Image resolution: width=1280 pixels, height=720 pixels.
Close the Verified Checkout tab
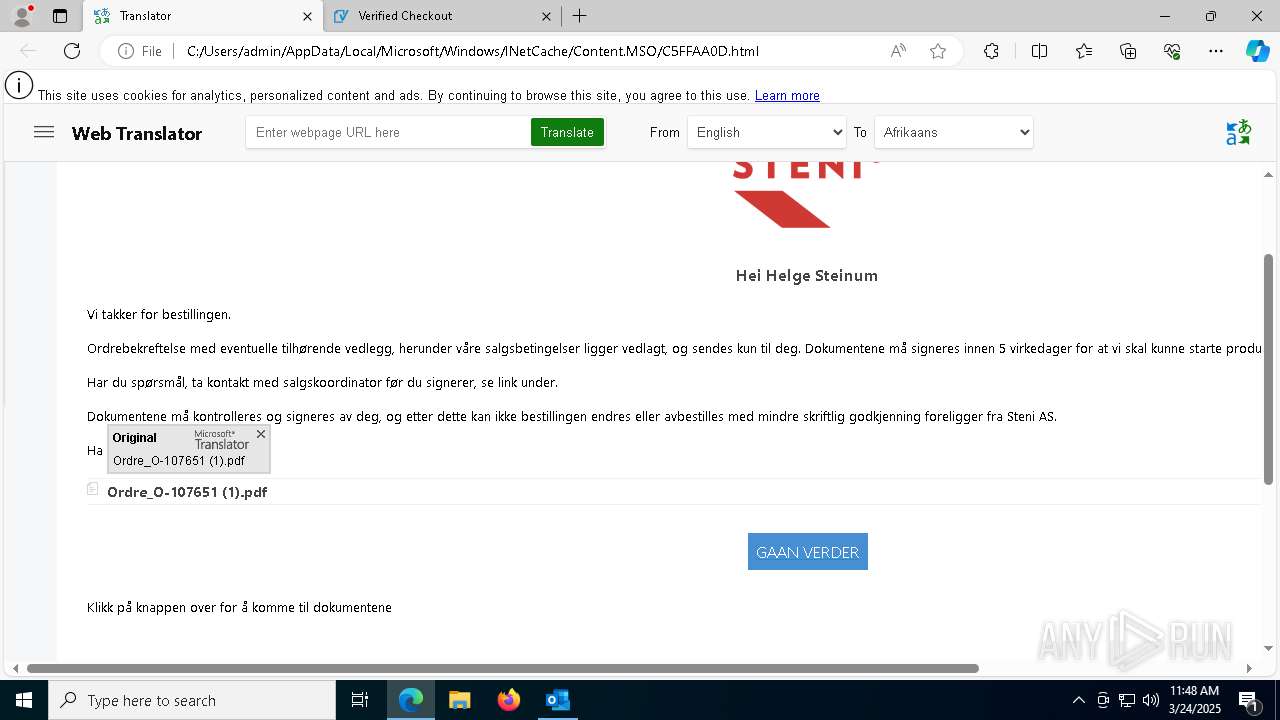point(546,16)
